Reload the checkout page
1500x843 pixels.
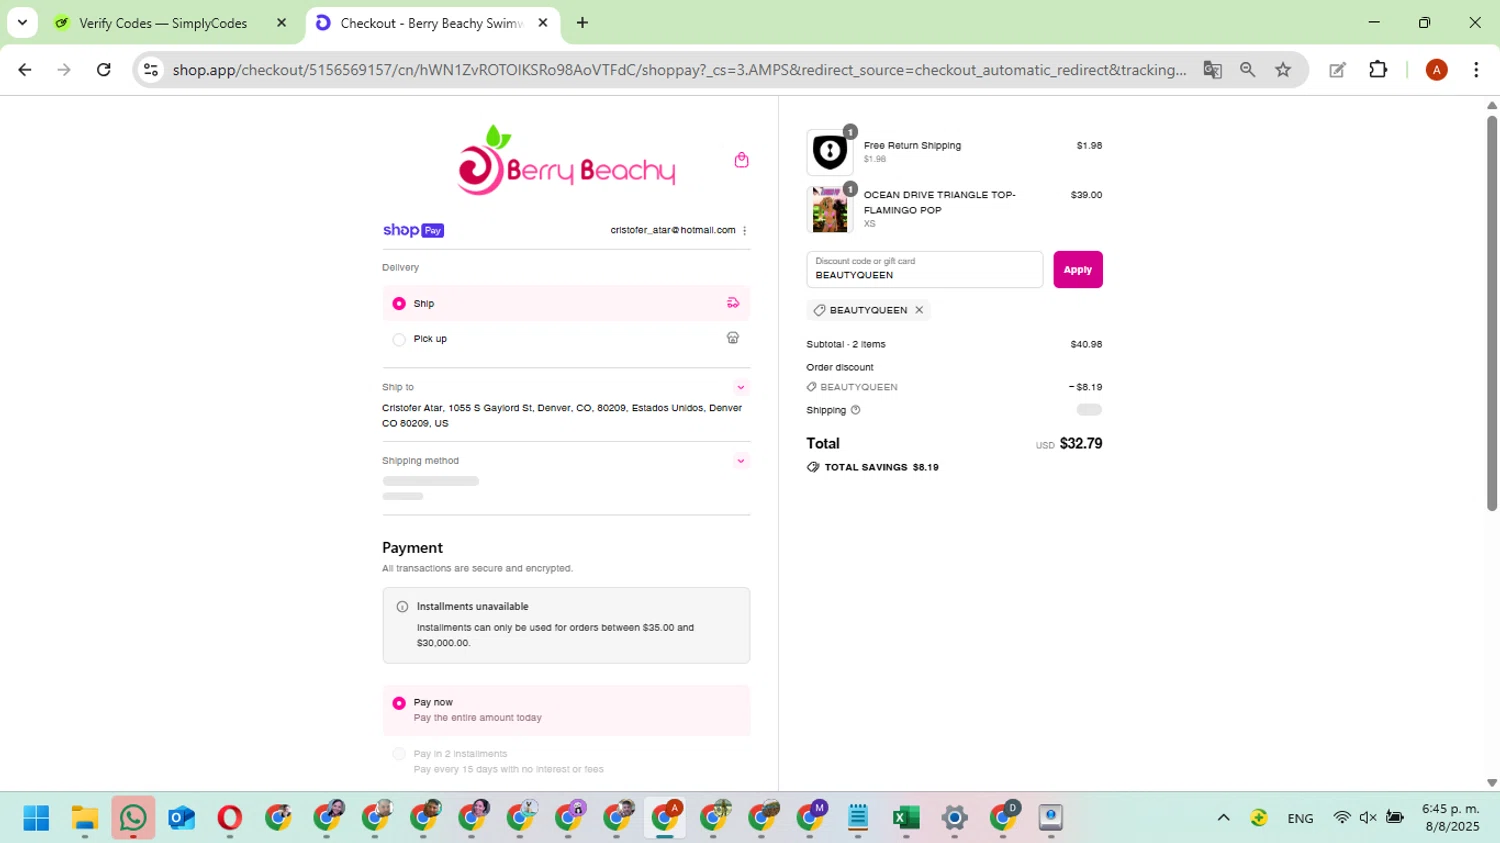[104, 70]
